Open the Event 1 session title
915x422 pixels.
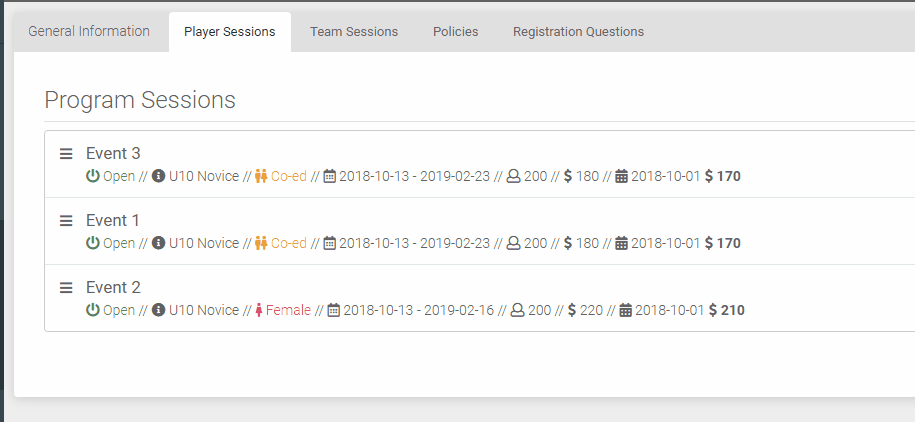113,220
